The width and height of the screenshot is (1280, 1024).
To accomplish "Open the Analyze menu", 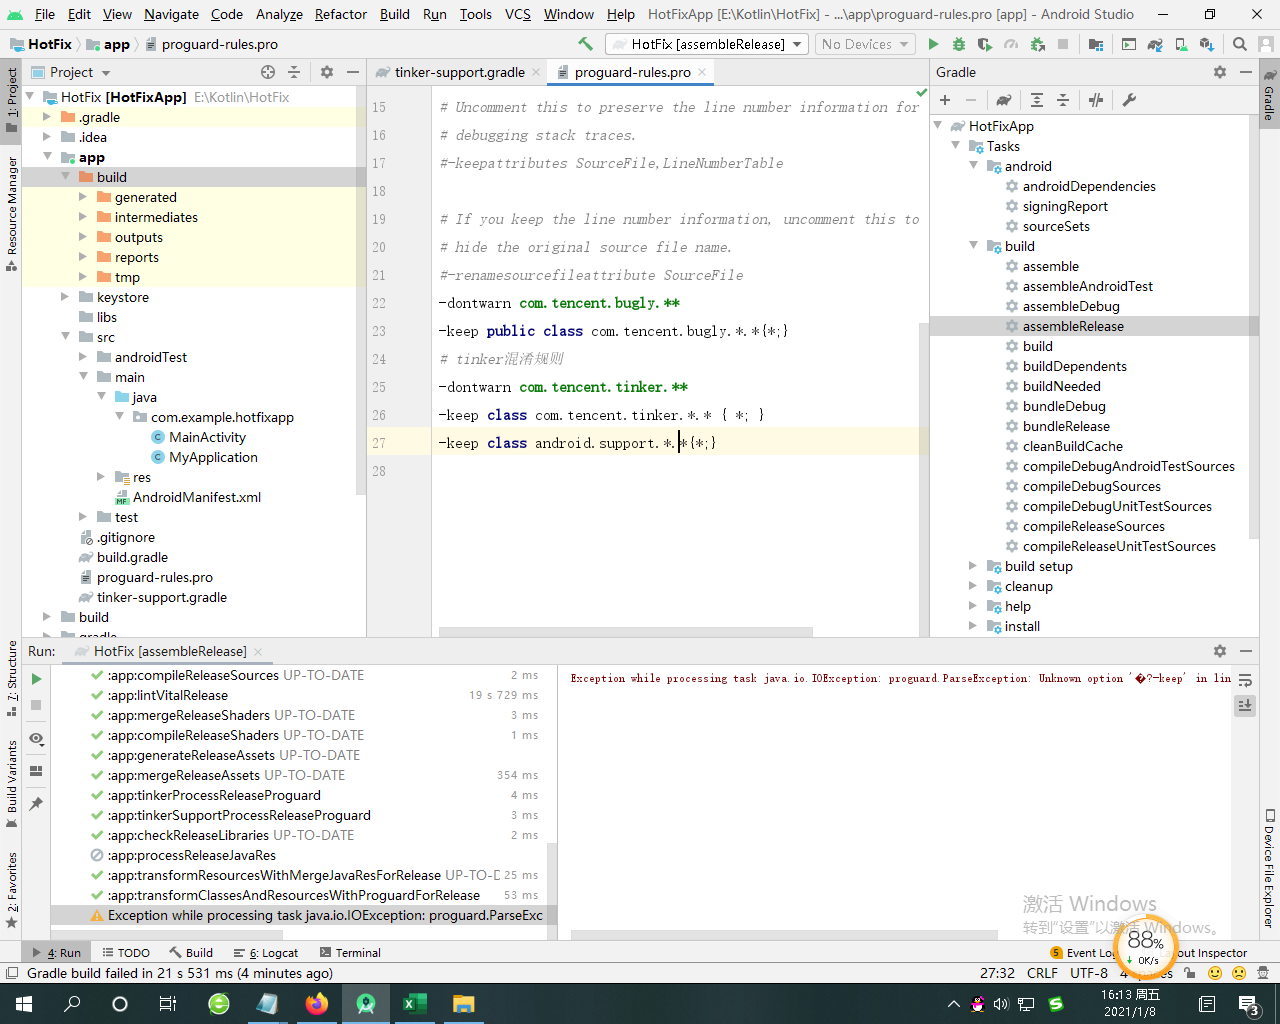I will (279, 14).
